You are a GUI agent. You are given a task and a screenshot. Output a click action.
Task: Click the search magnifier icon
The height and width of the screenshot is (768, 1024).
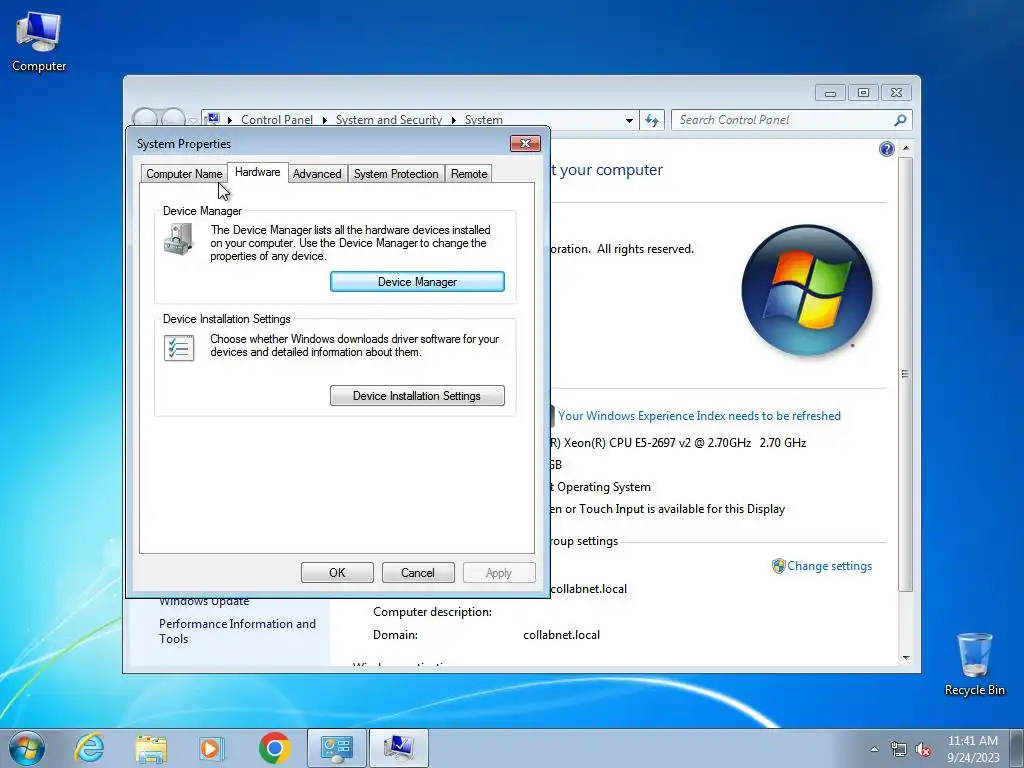[901, 120]
